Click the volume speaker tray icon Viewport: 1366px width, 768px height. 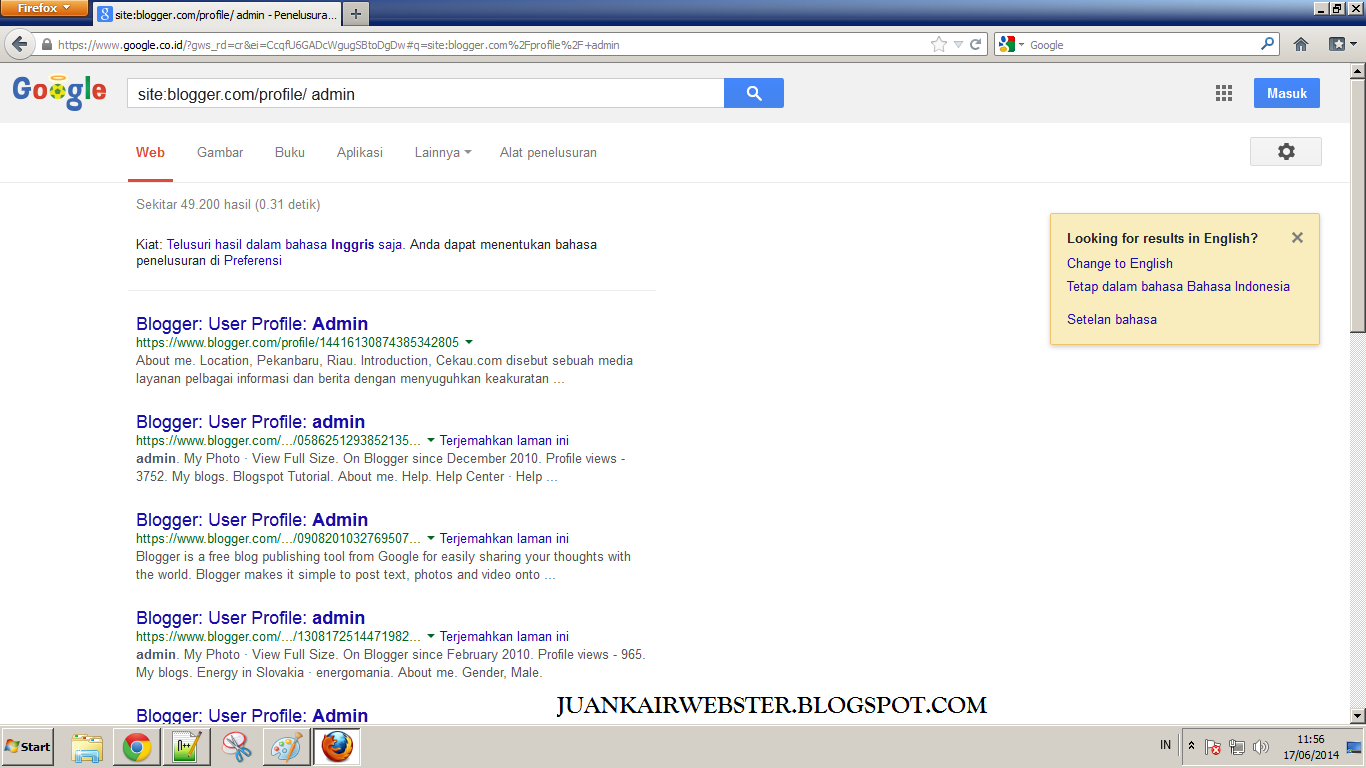click(x=1260, y=747)
